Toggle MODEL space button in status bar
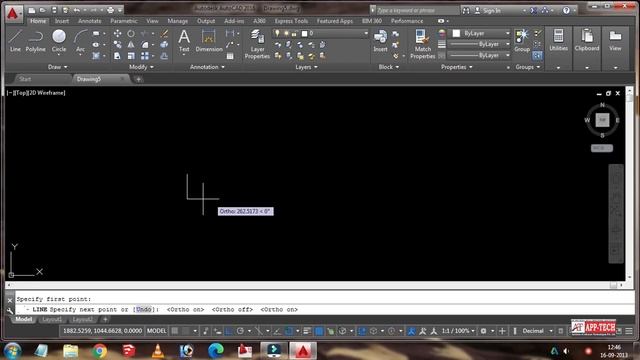The height and width of the screenshot is (360, 640). click(x=156, y=331)
